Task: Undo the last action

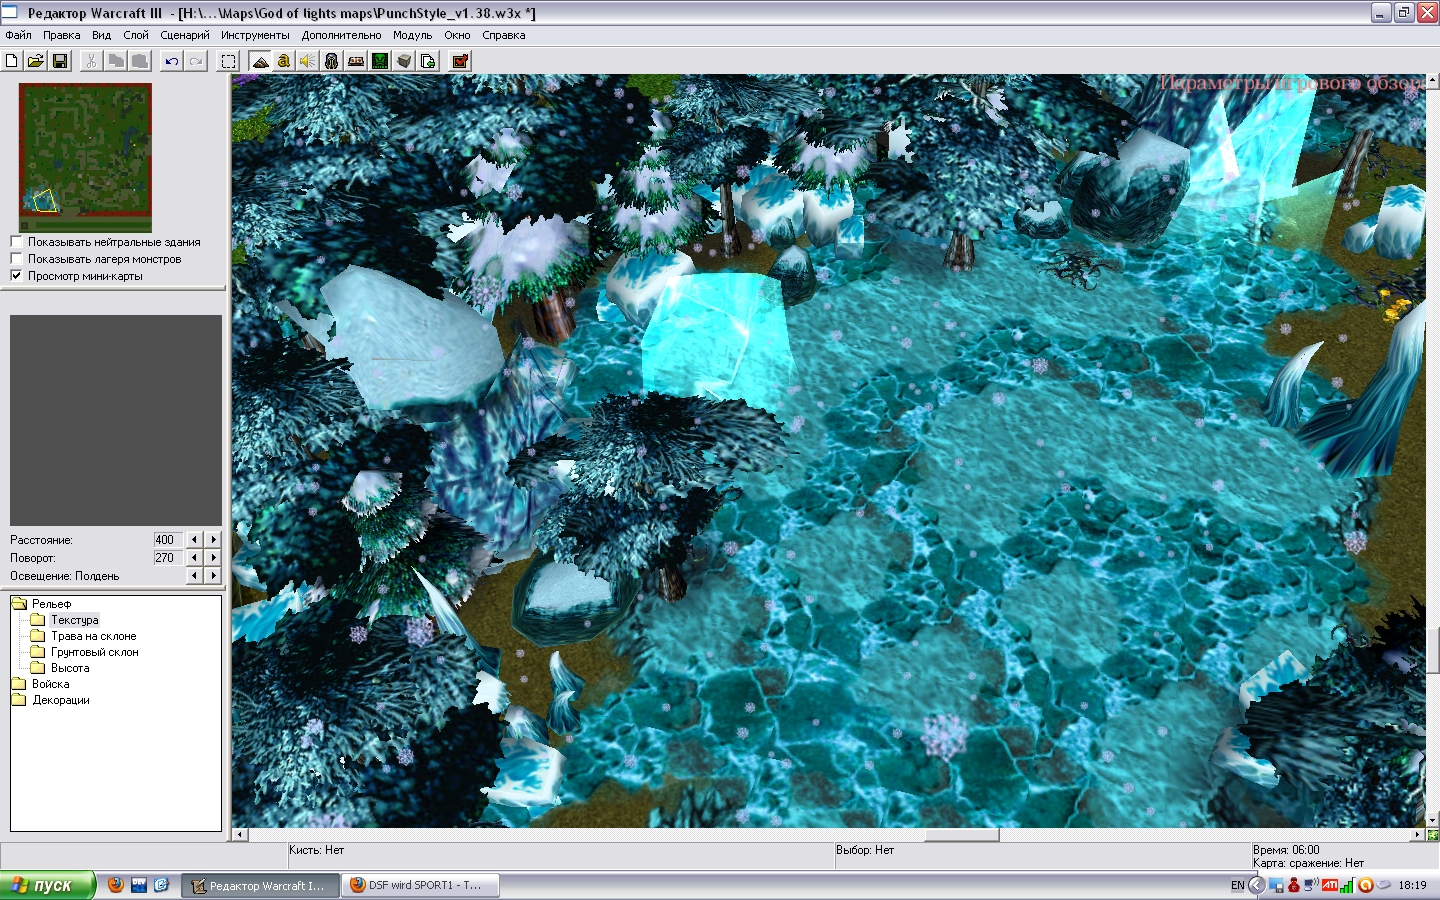Action: coord(172,61)
